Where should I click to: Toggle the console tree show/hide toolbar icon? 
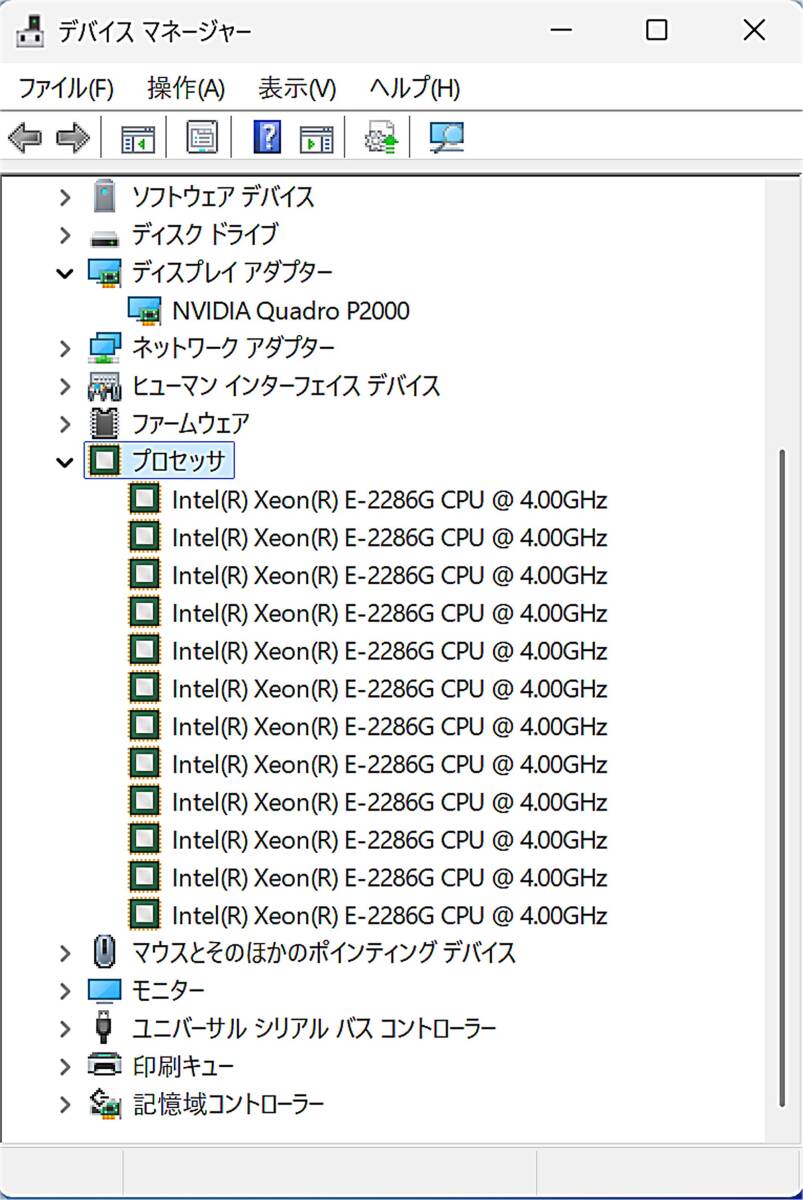point(137,138)
